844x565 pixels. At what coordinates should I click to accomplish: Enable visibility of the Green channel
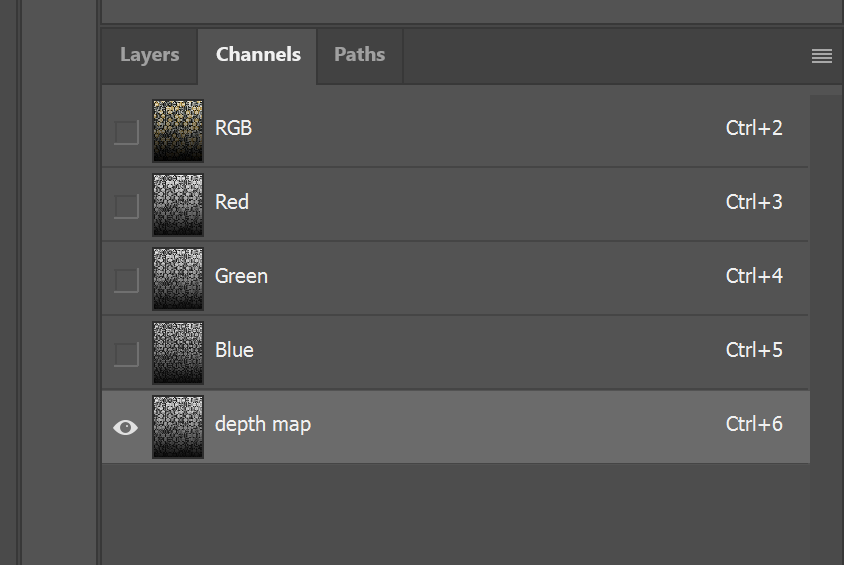pos(126,280)
